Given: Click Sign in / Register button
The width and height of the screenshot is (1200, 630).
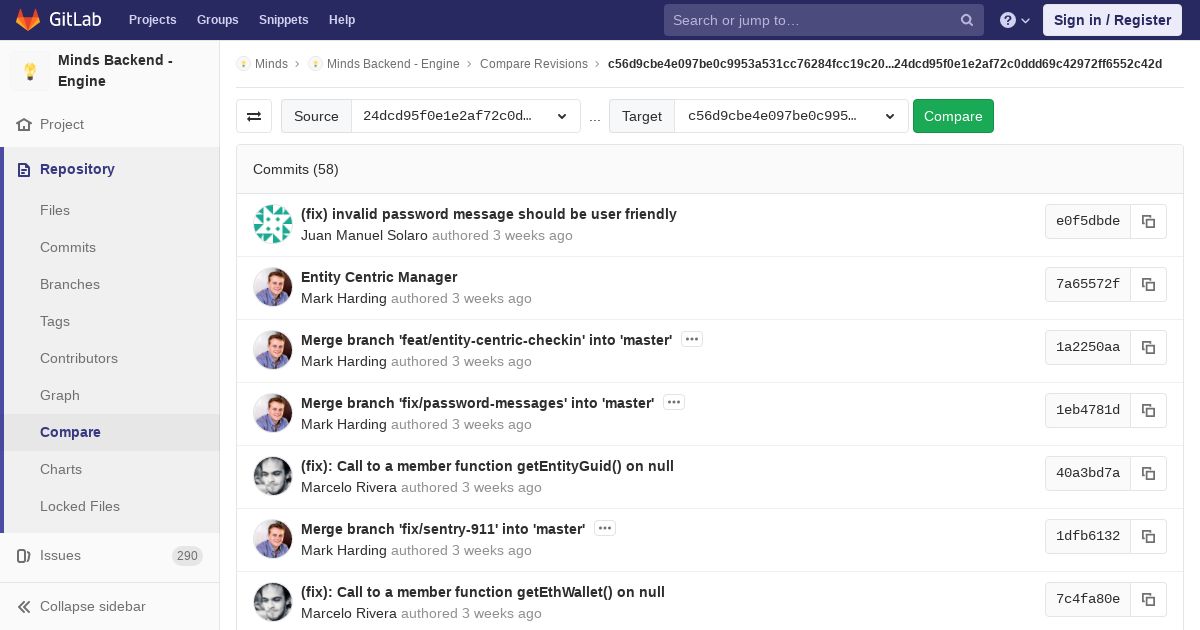Looking at the screenshot, I should pyautogui.click(x=1112, y=20).
